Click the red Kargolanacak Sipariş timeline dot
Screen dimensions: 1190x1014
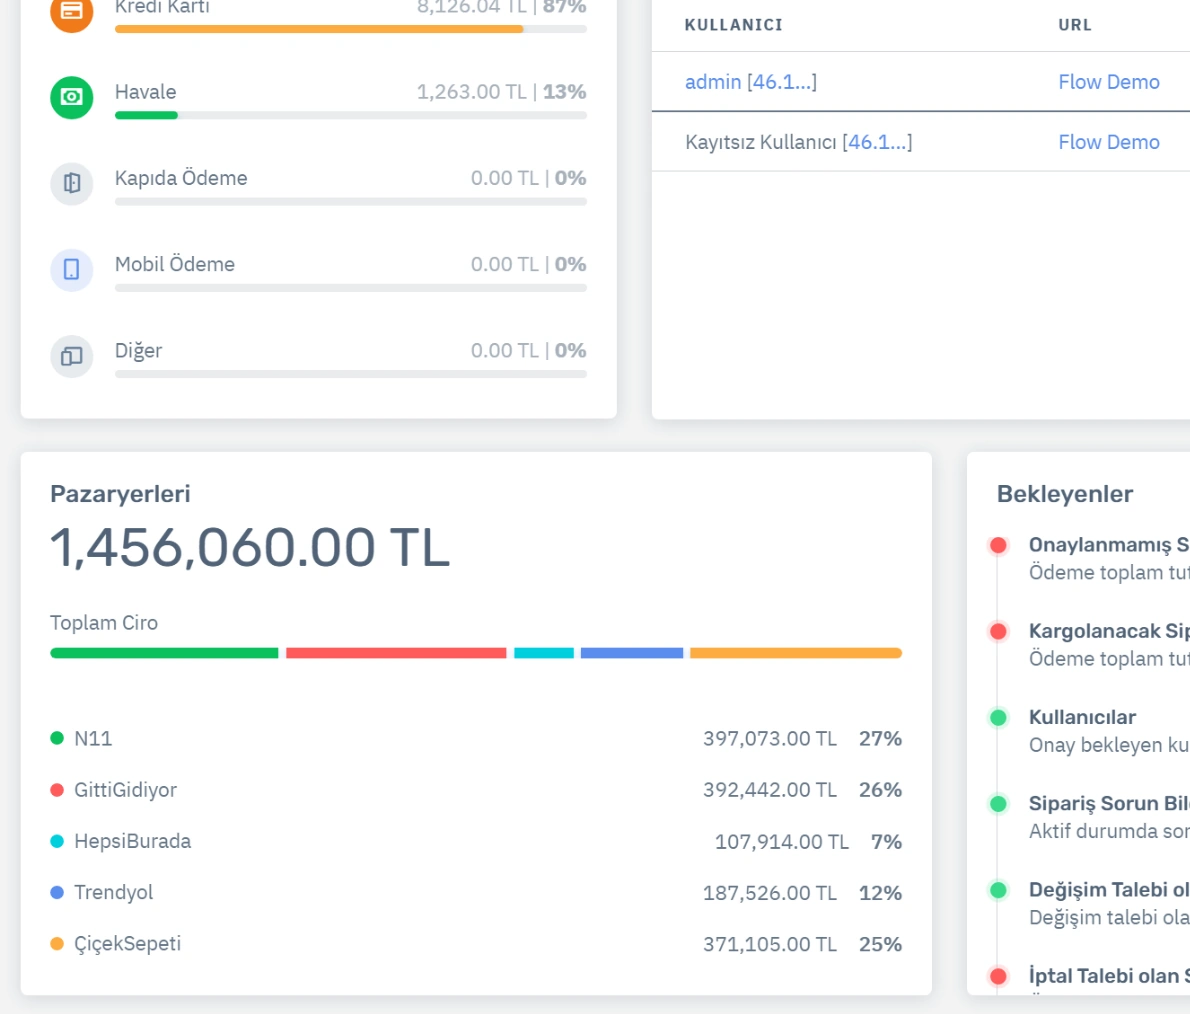(x=998, y=631)
